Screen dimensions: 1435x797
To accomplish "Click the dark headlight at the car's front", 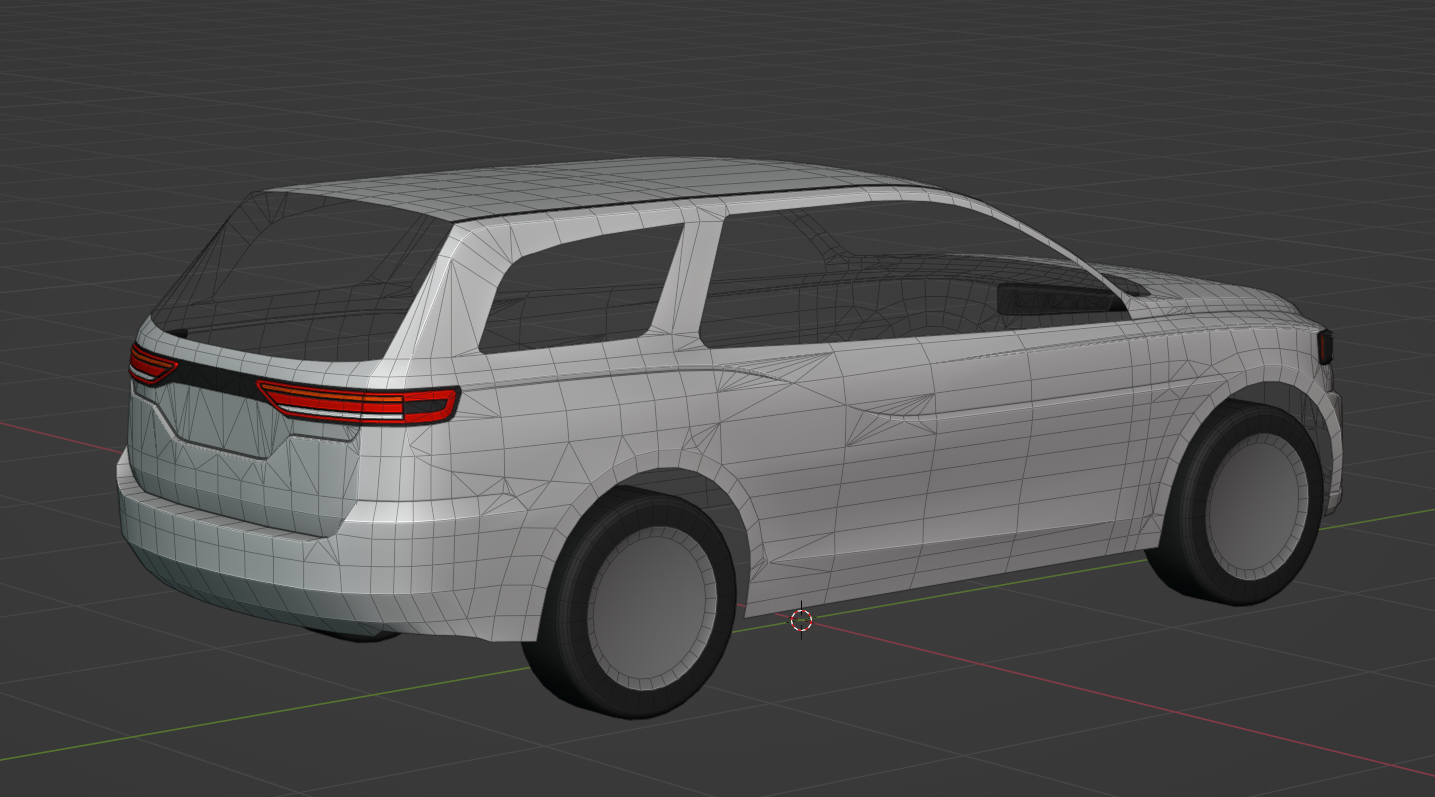I will (1325, 346).
